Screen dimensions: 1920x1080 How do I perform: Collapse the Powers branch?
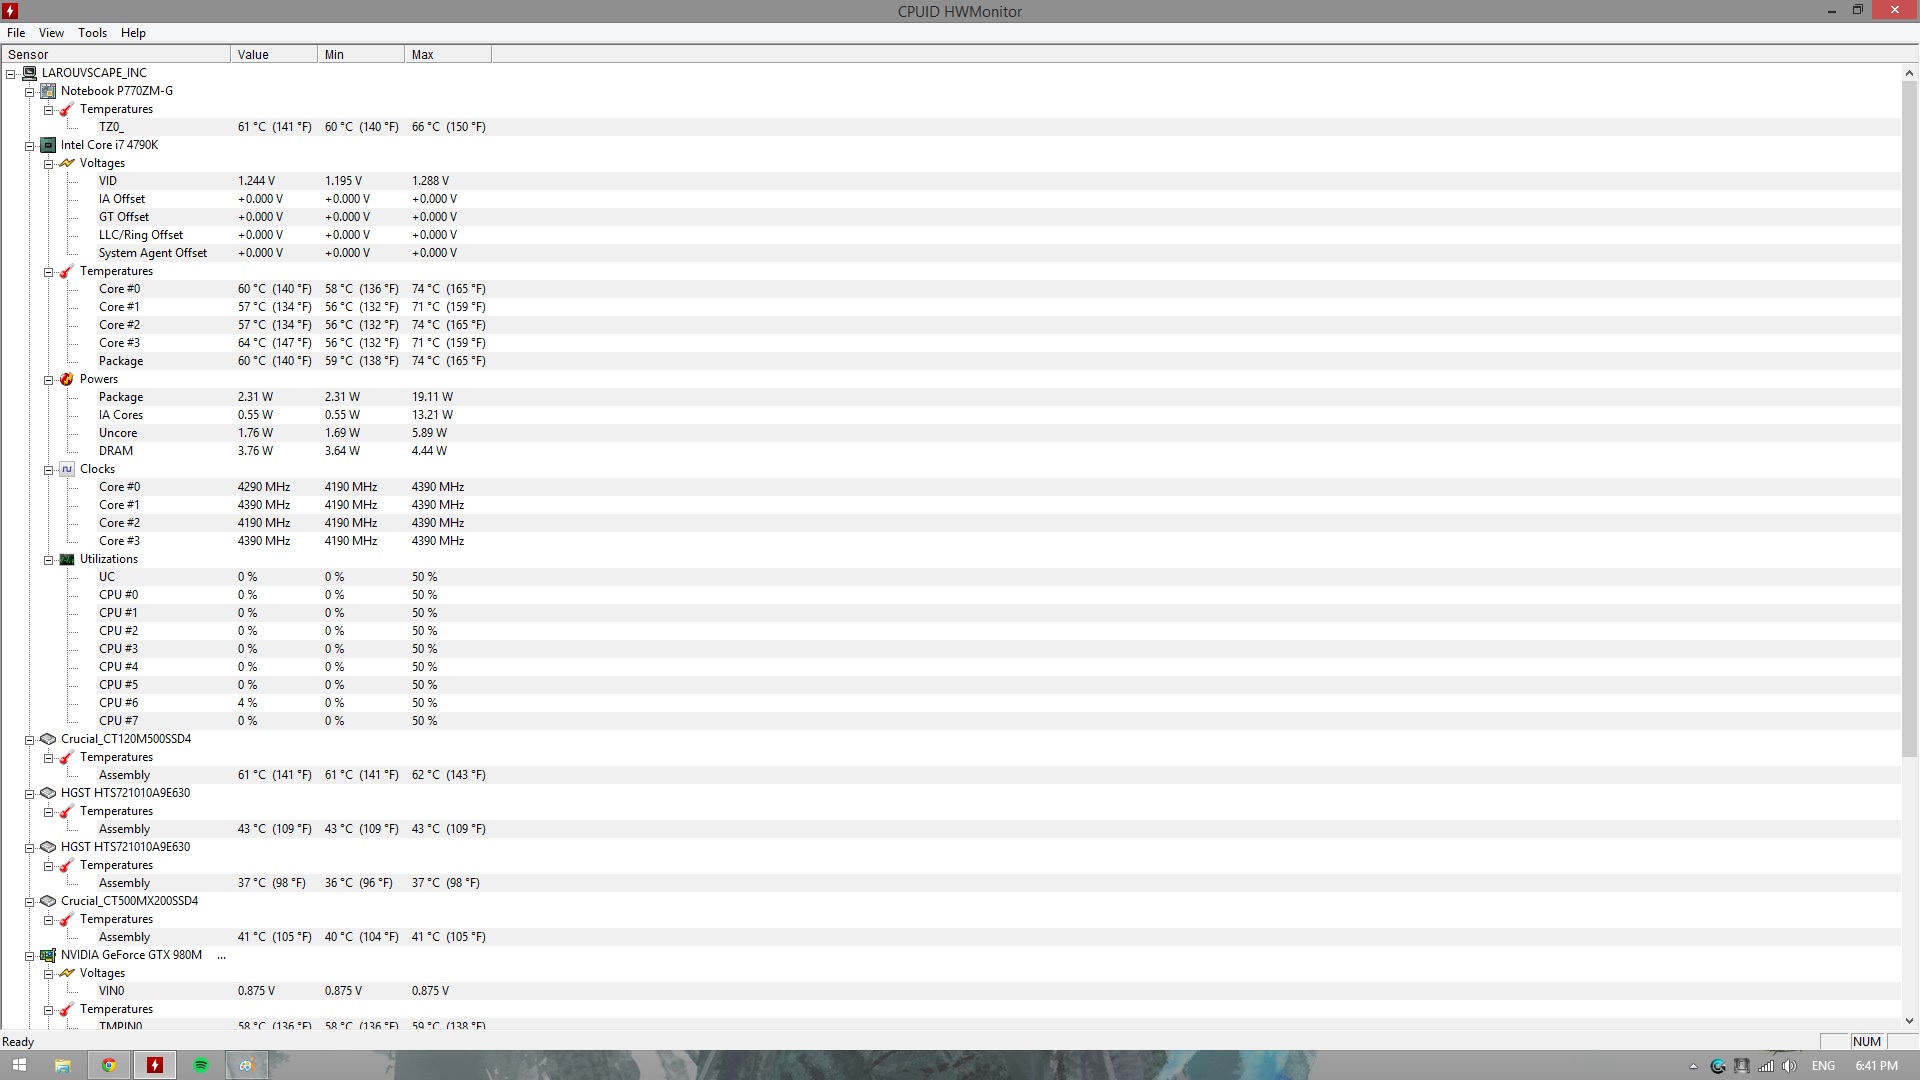48,380
